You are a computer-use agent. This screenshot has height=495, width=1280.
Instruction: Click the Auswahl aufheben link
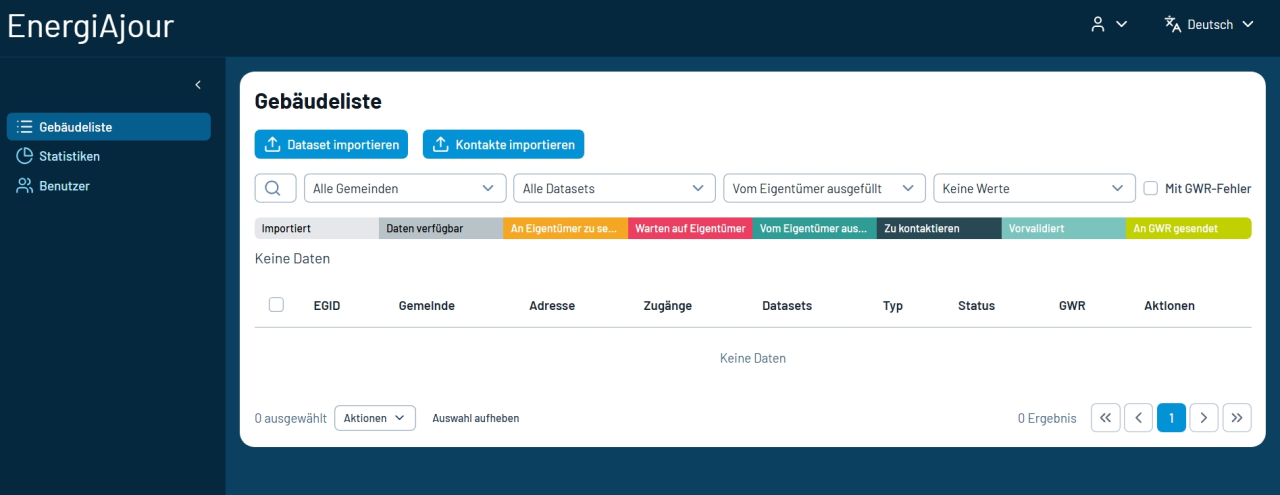476,418
